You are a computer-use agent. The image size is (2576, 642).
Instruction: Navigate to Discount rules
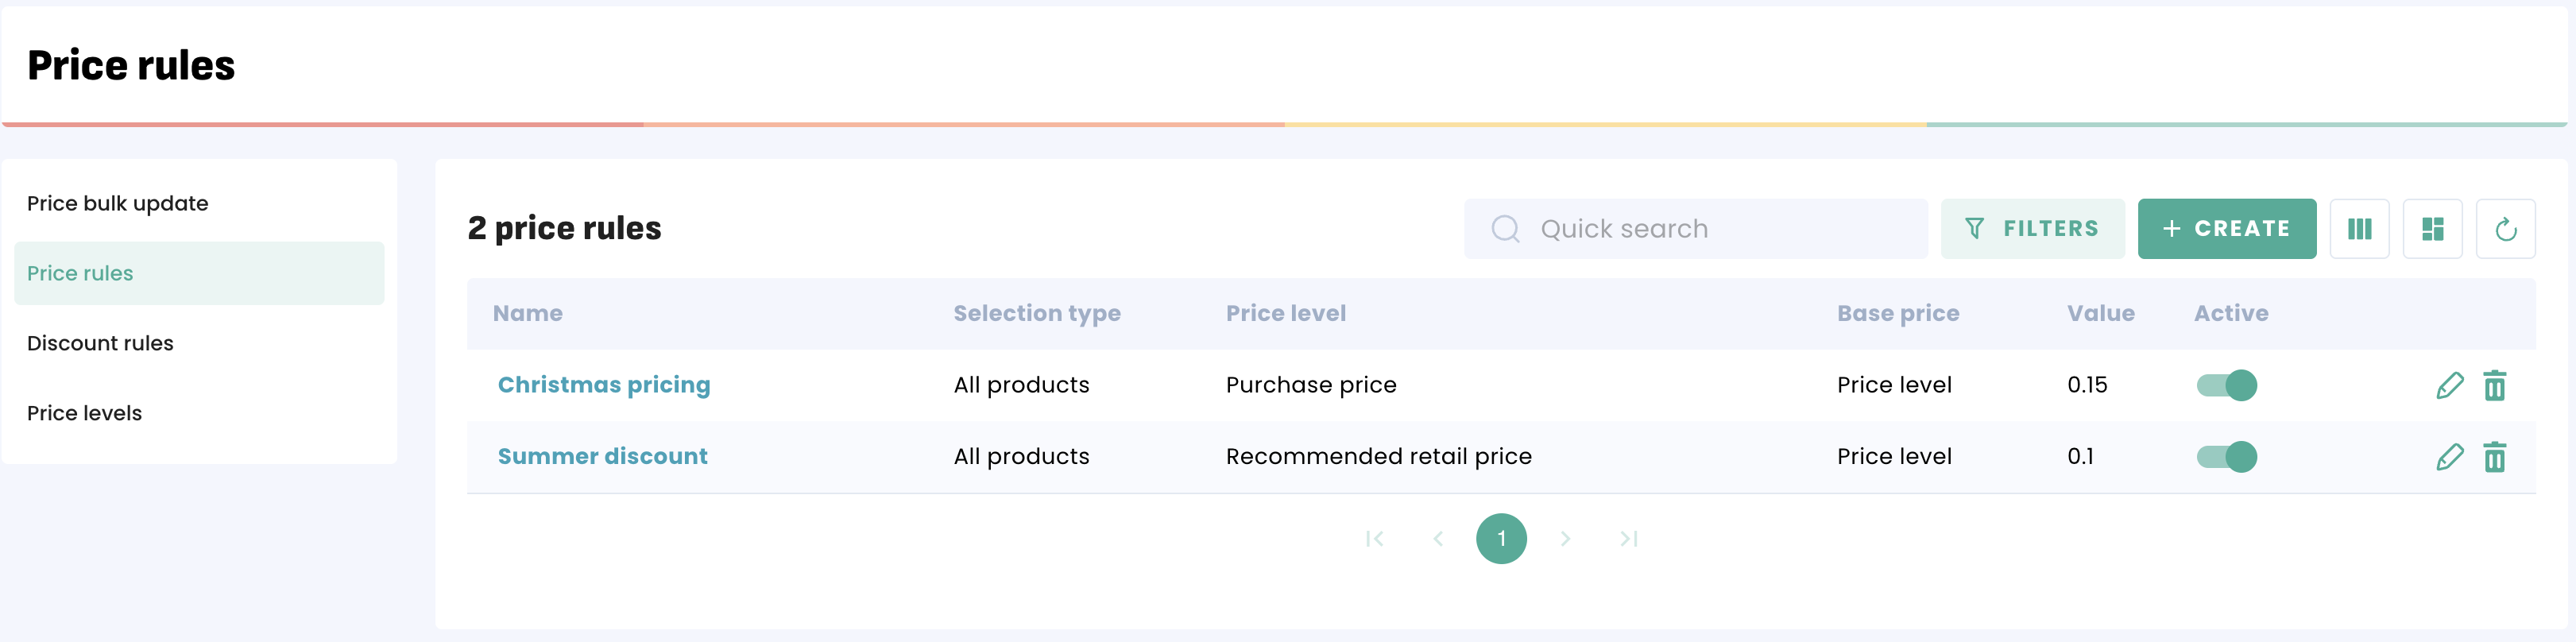(x=100, y=343)
